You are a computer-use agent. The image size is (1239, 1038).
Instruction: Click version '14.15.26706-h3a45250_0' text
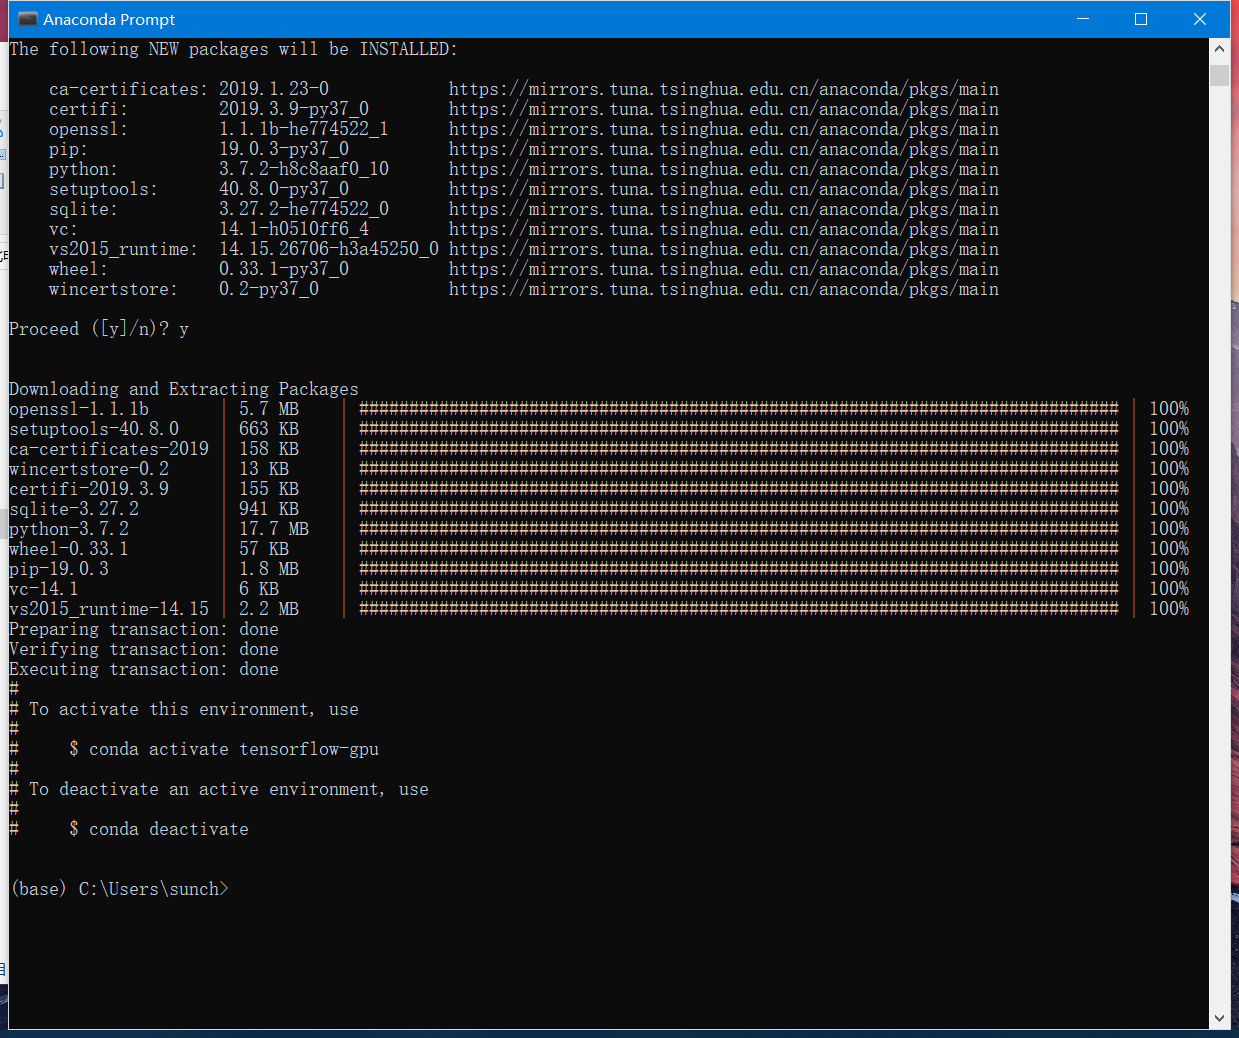tap(329, 249)
